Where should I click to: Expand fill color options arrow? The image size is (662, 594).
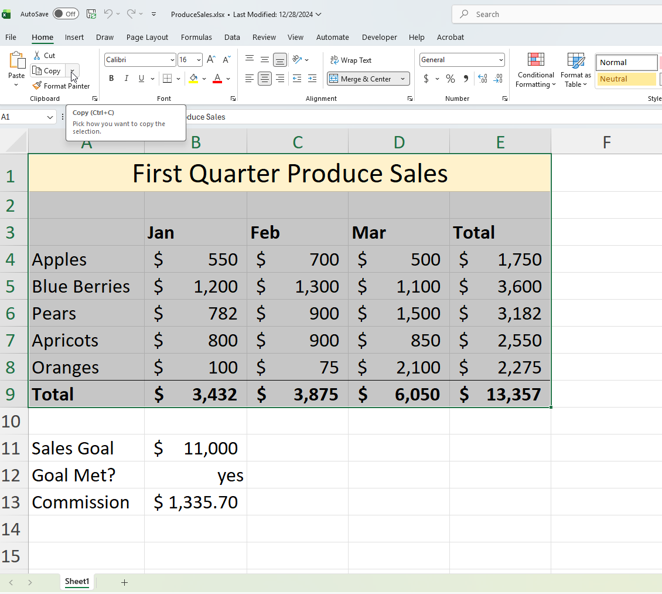point(204,79)
